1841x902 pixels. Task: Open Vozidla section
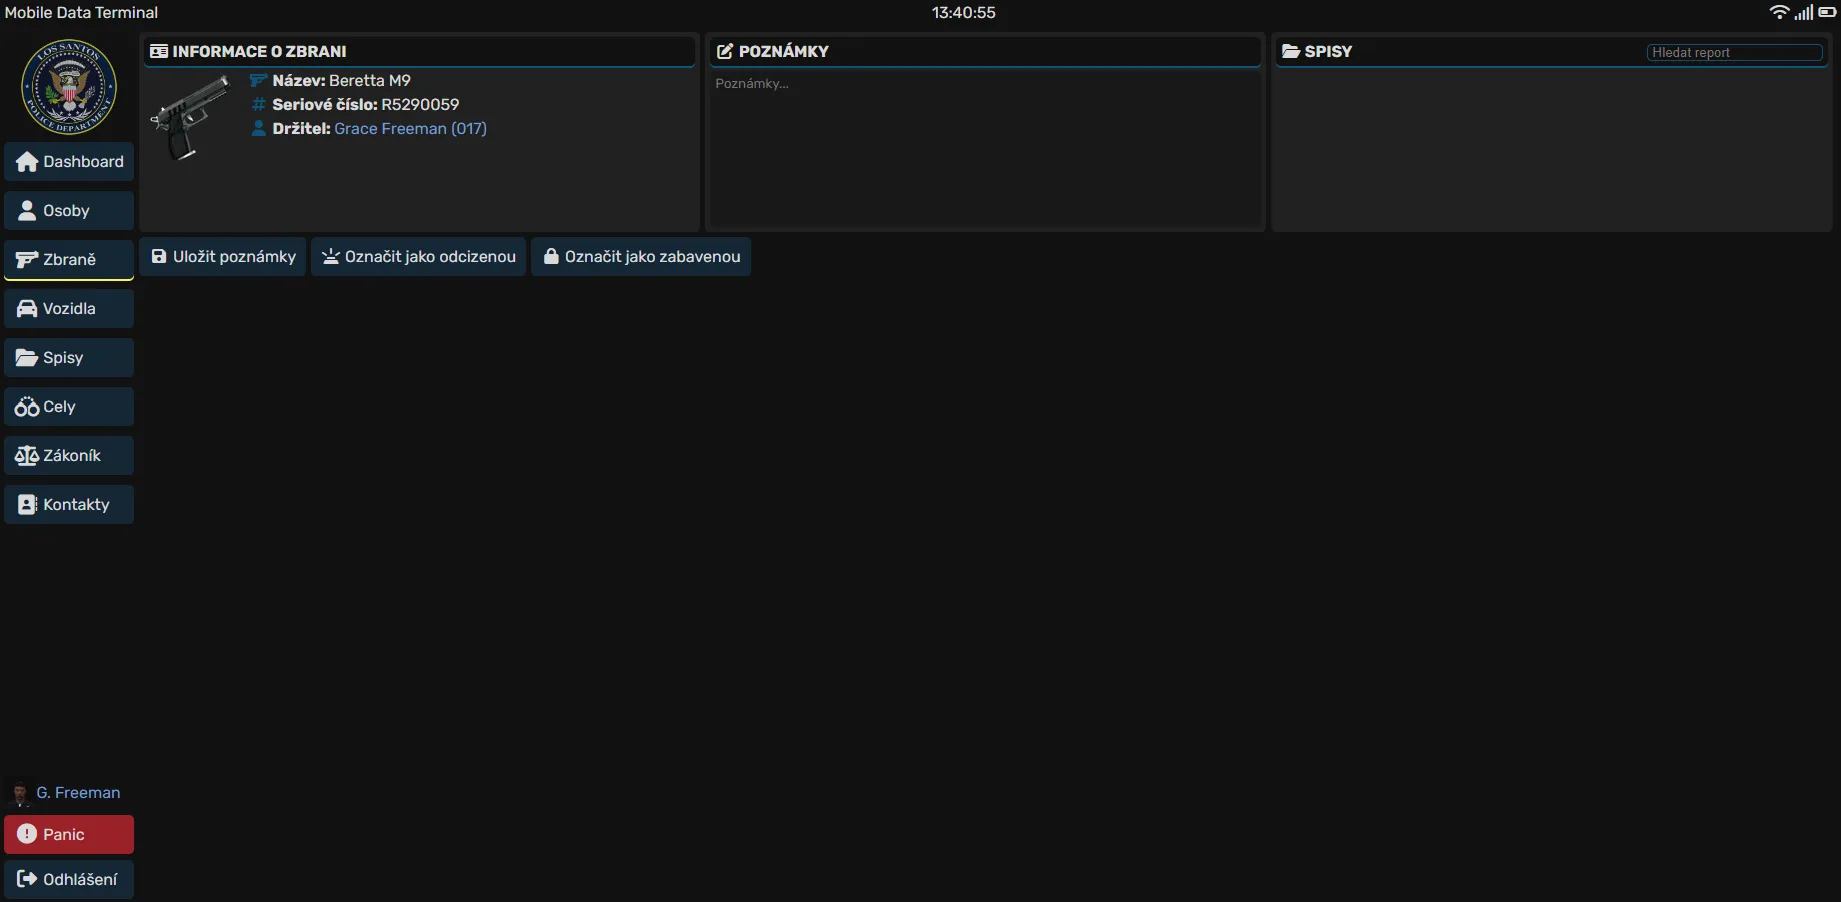click(x=69, y=309)
